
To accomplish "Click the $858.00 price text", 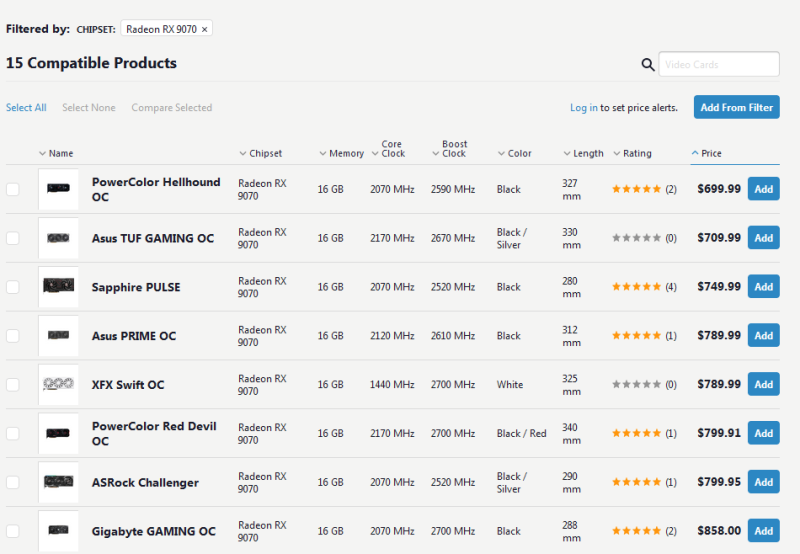I will [719, 531].
